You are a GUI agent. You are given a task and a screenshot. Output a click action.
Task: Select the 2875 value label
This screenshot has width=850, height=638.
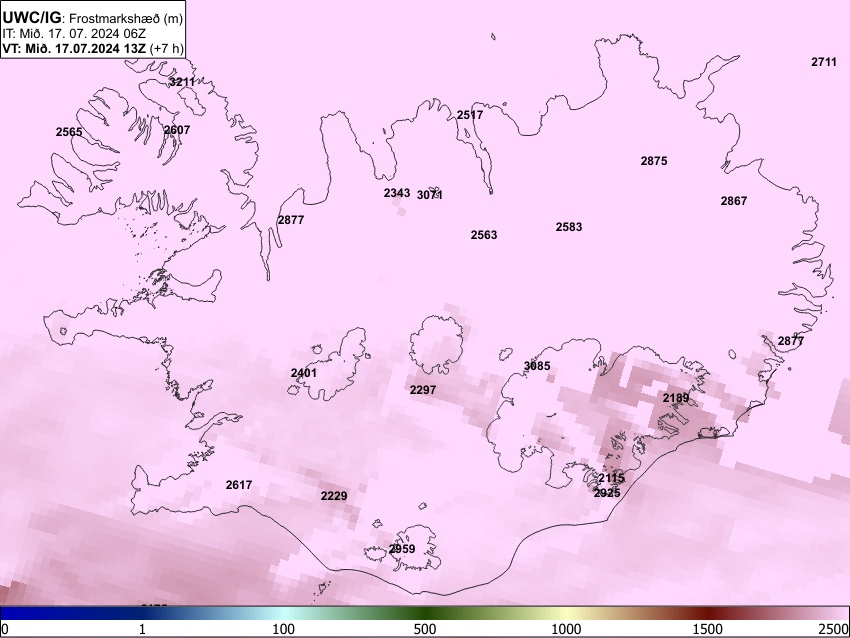click(x=654, y=161)
